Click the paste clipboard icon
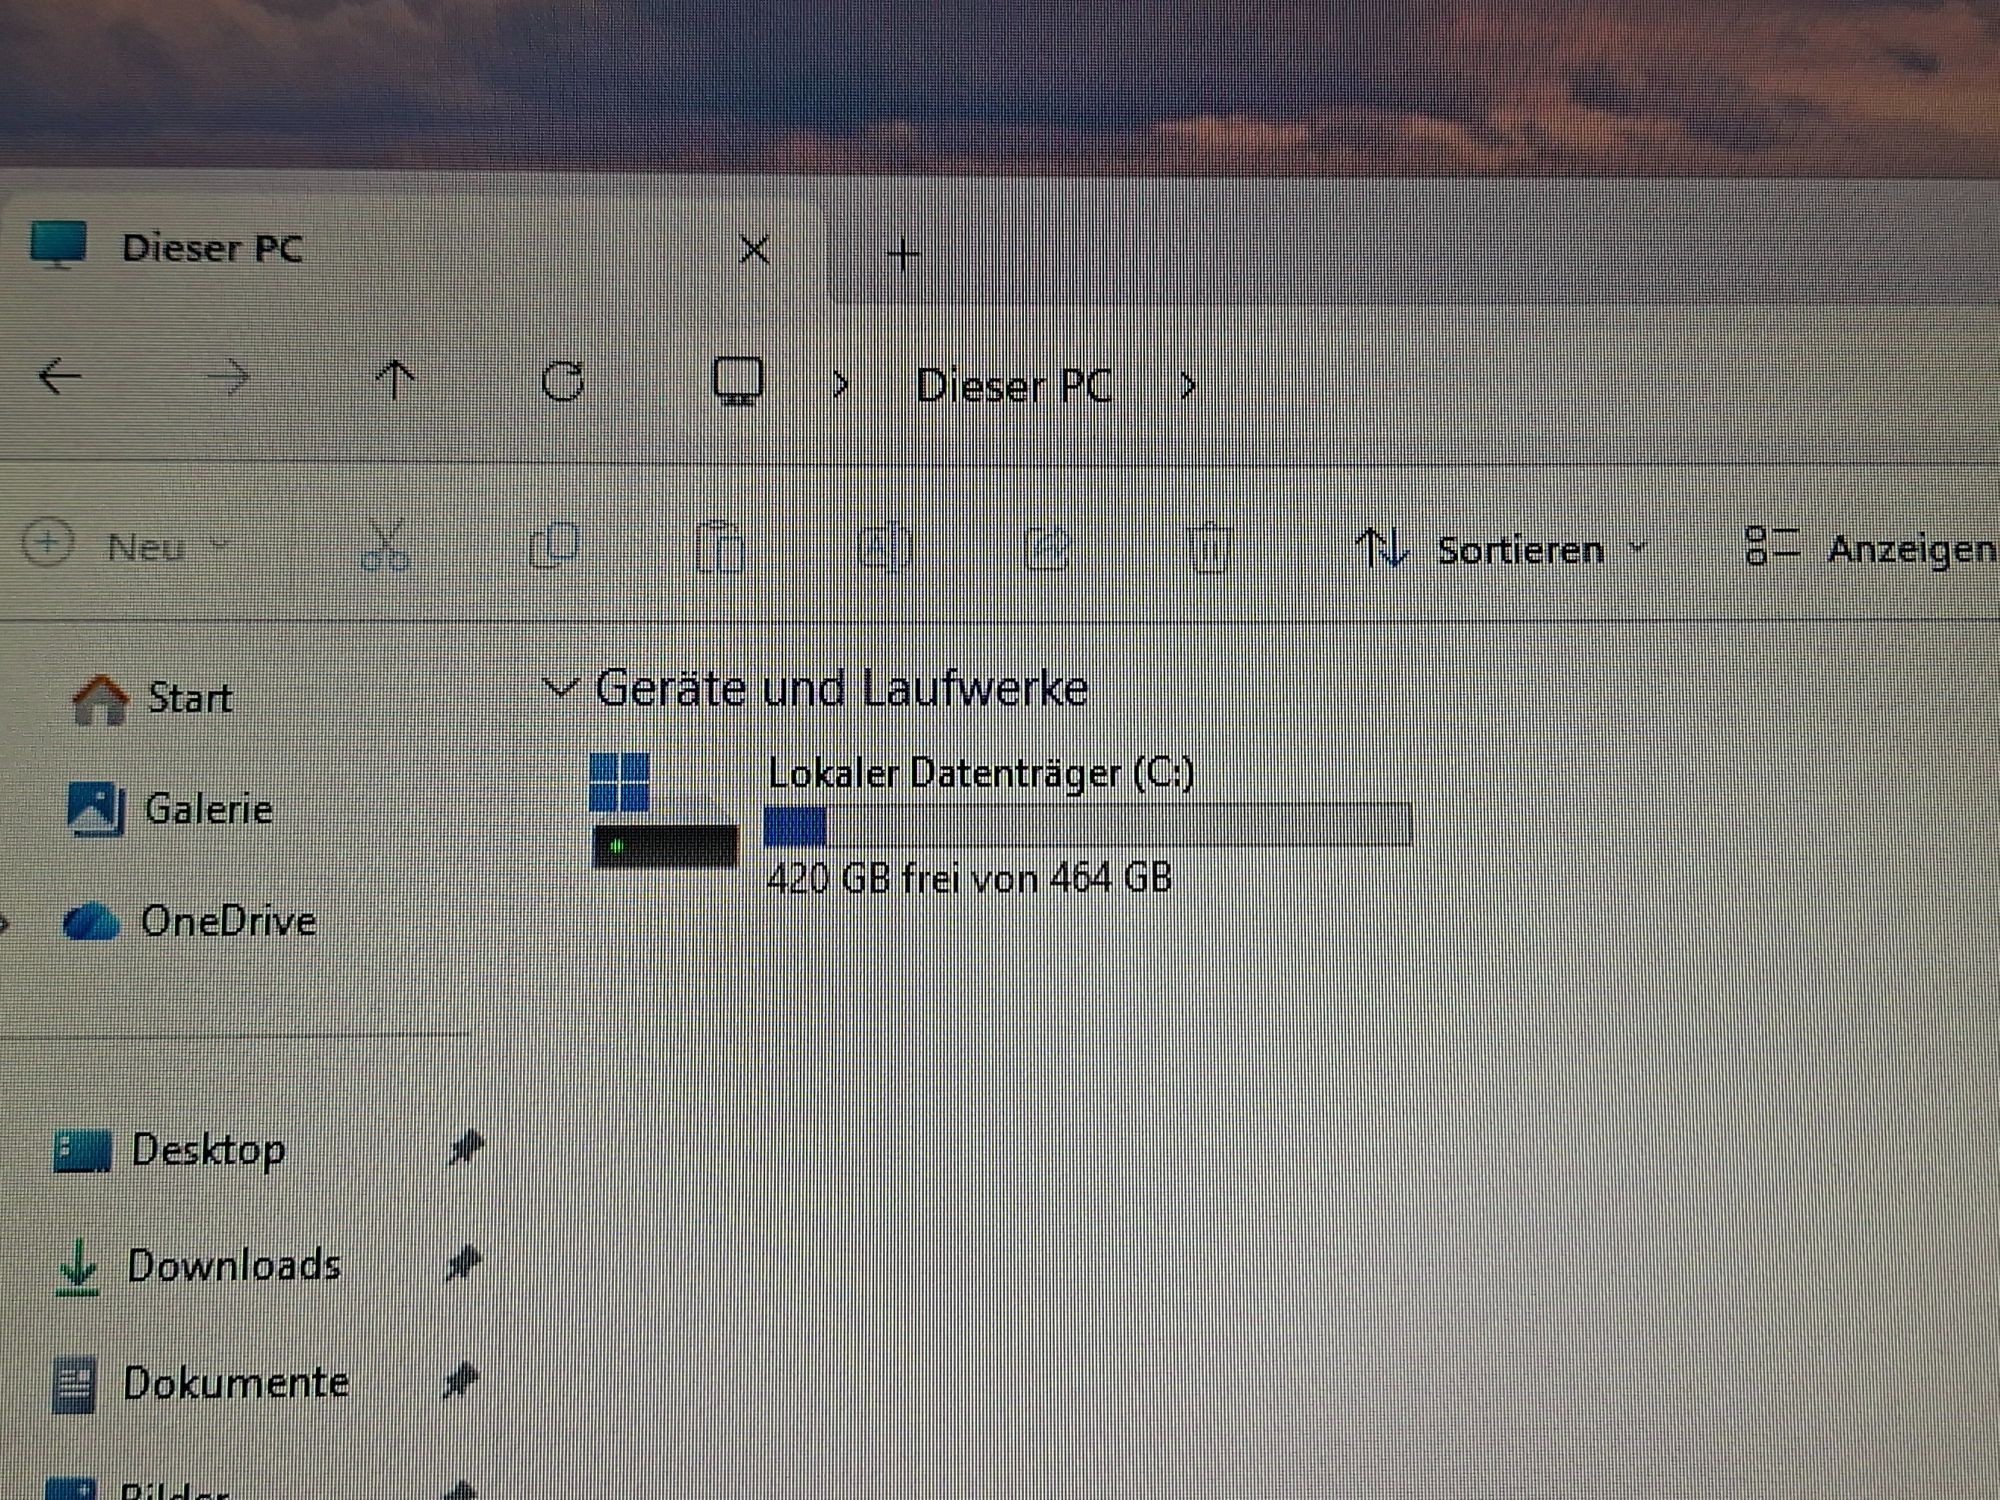 click(720, 547)
